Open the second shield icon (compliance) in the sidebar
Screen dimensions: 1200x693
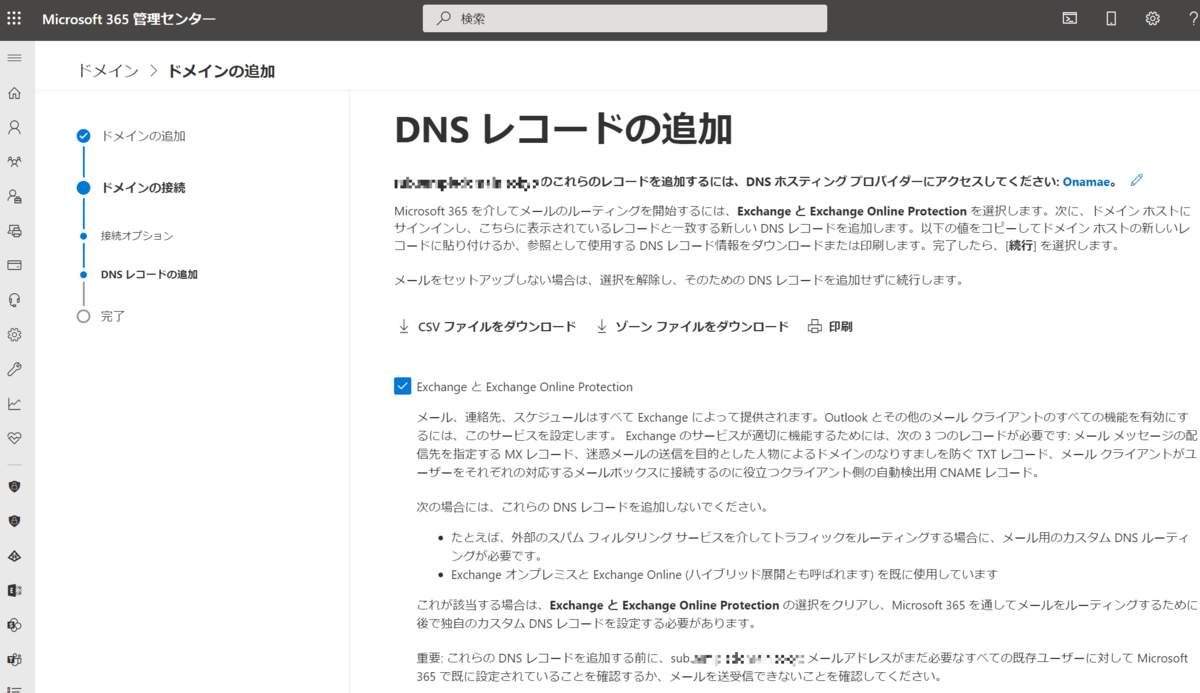coord(14,521)
